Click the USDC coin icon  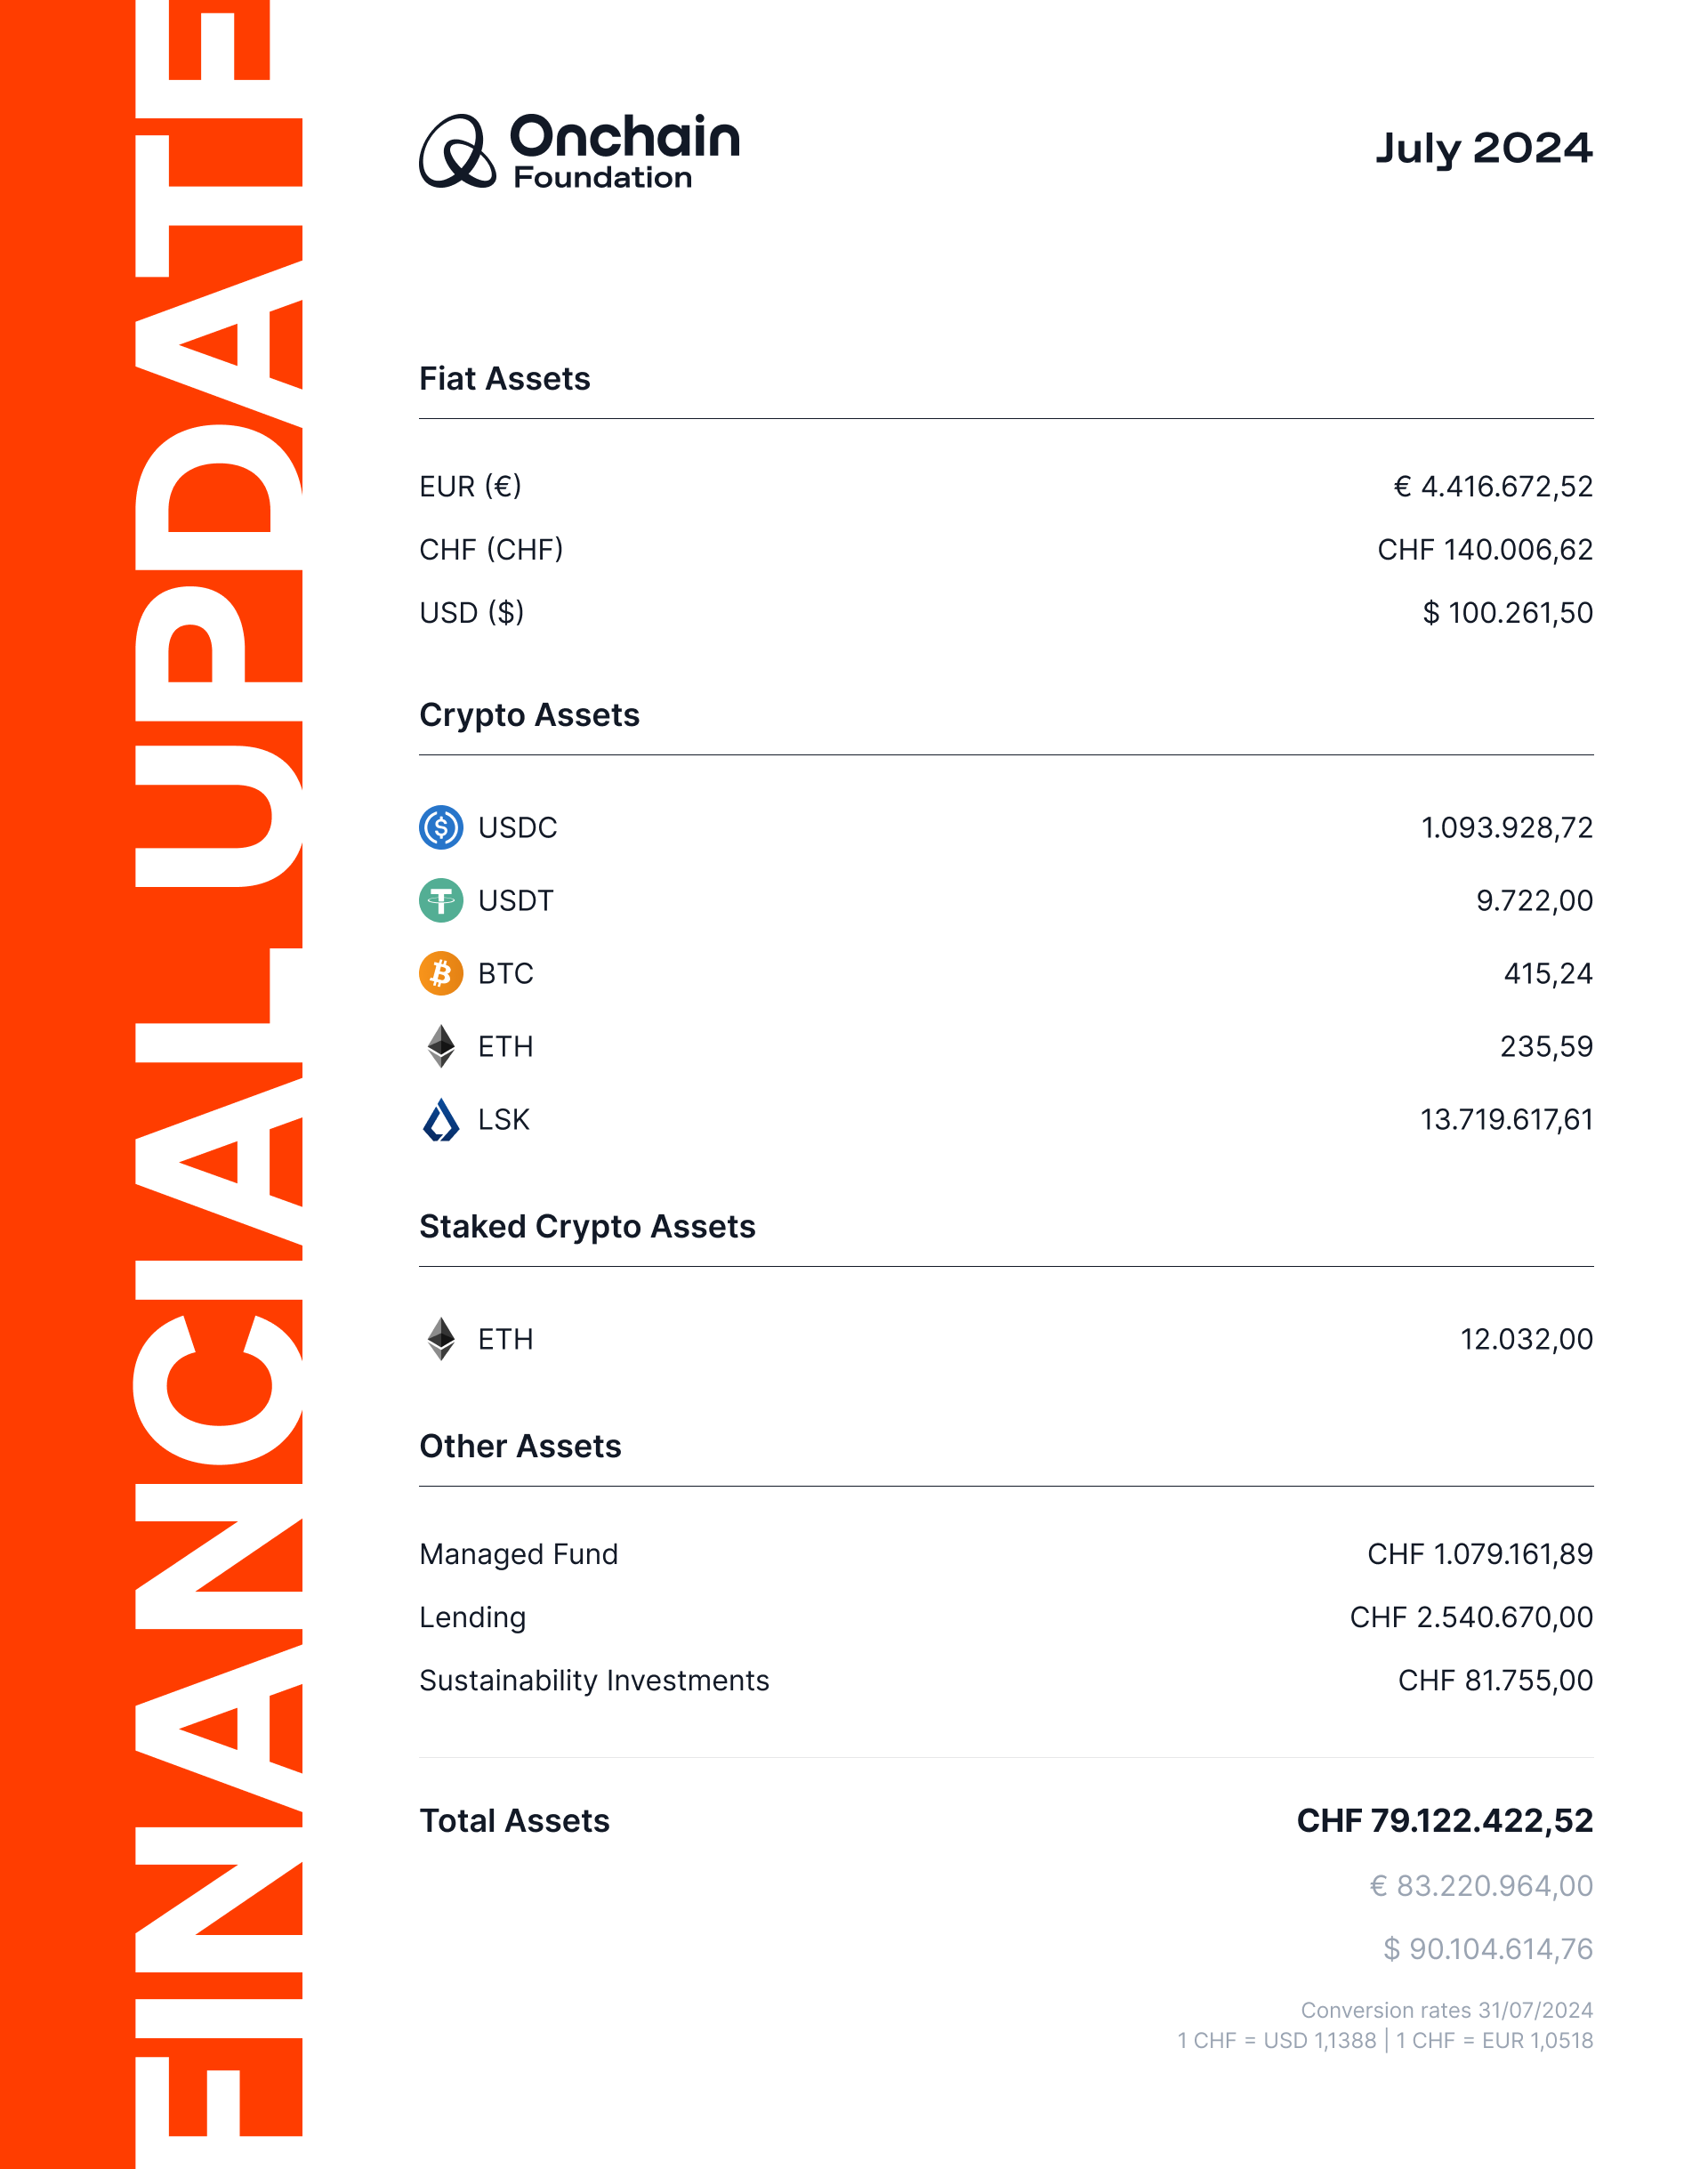pyautogui.click(x=441, y=827)
